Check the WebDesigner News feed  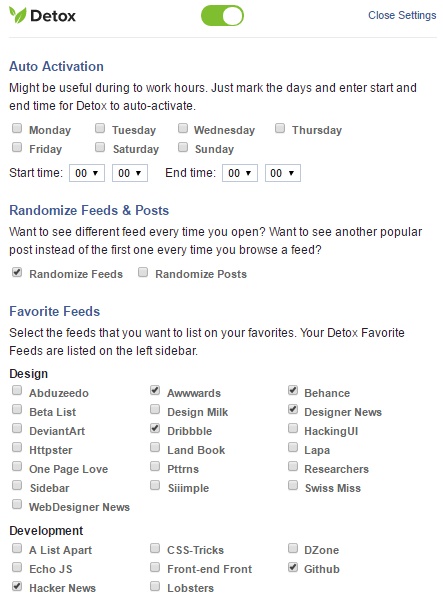[17, 505]
